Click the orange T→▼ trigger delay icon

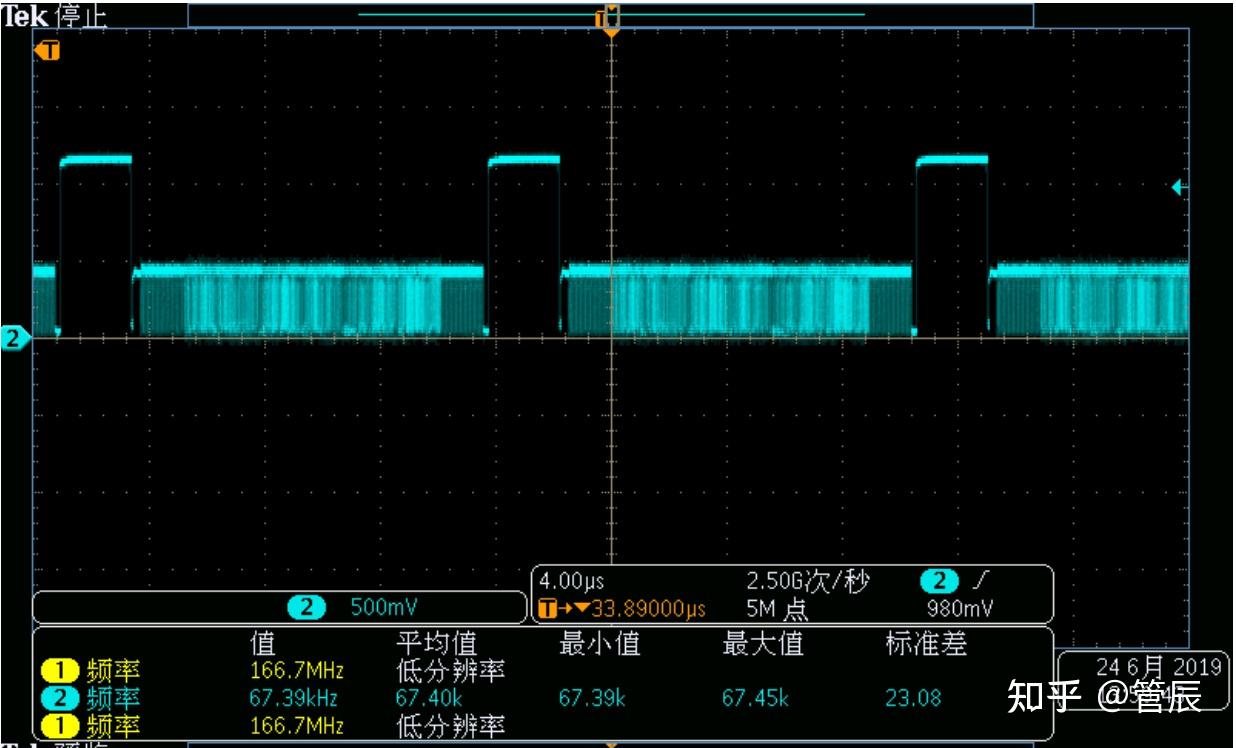pos(555,605)
